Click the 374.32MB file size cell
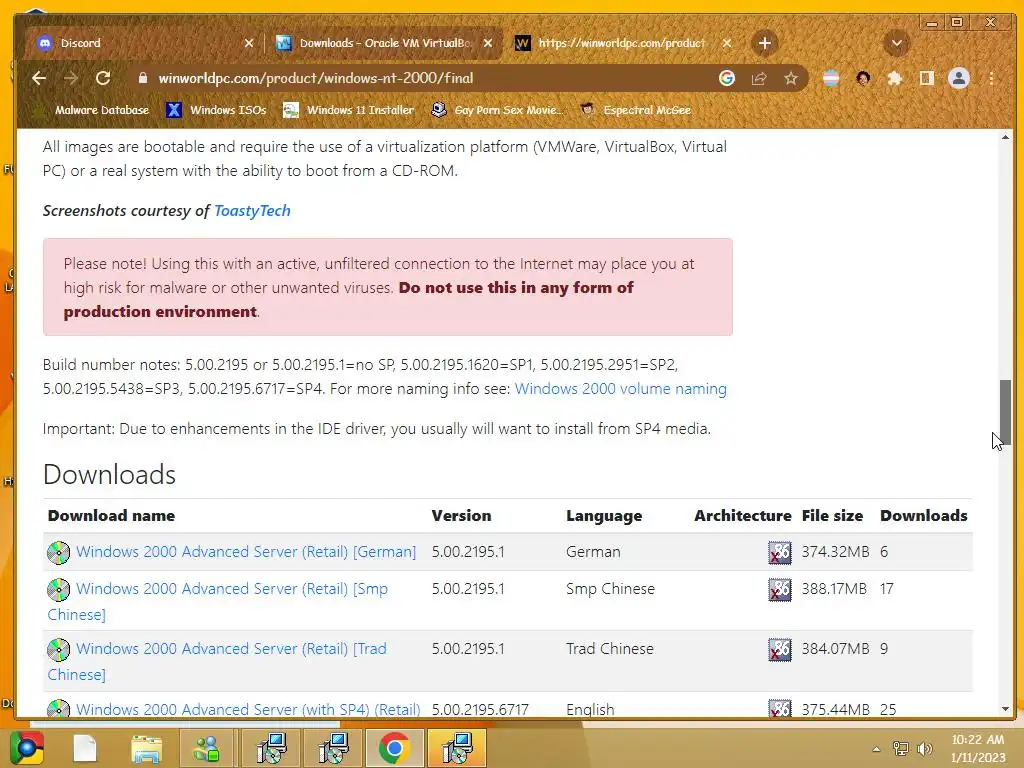The width and height of the screenshot is (1024, 768). [x=835, y=551]
